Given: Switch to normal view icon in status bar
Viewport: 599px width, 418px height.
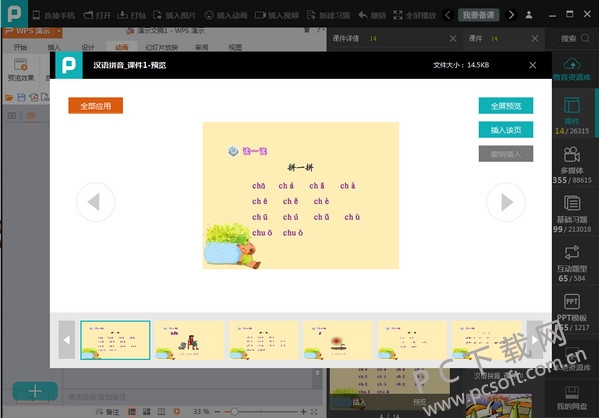Looking at the screenshot, I should [132, 412].
